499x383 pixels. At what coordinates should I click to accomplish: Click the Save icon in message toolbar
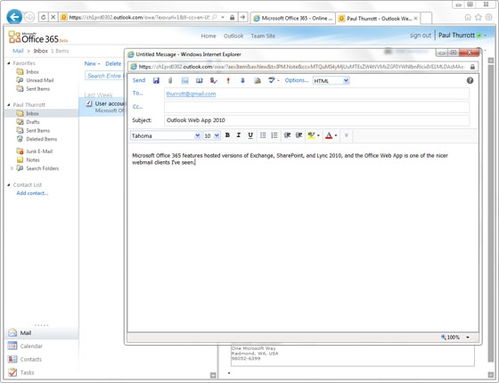tap(156, 80)
